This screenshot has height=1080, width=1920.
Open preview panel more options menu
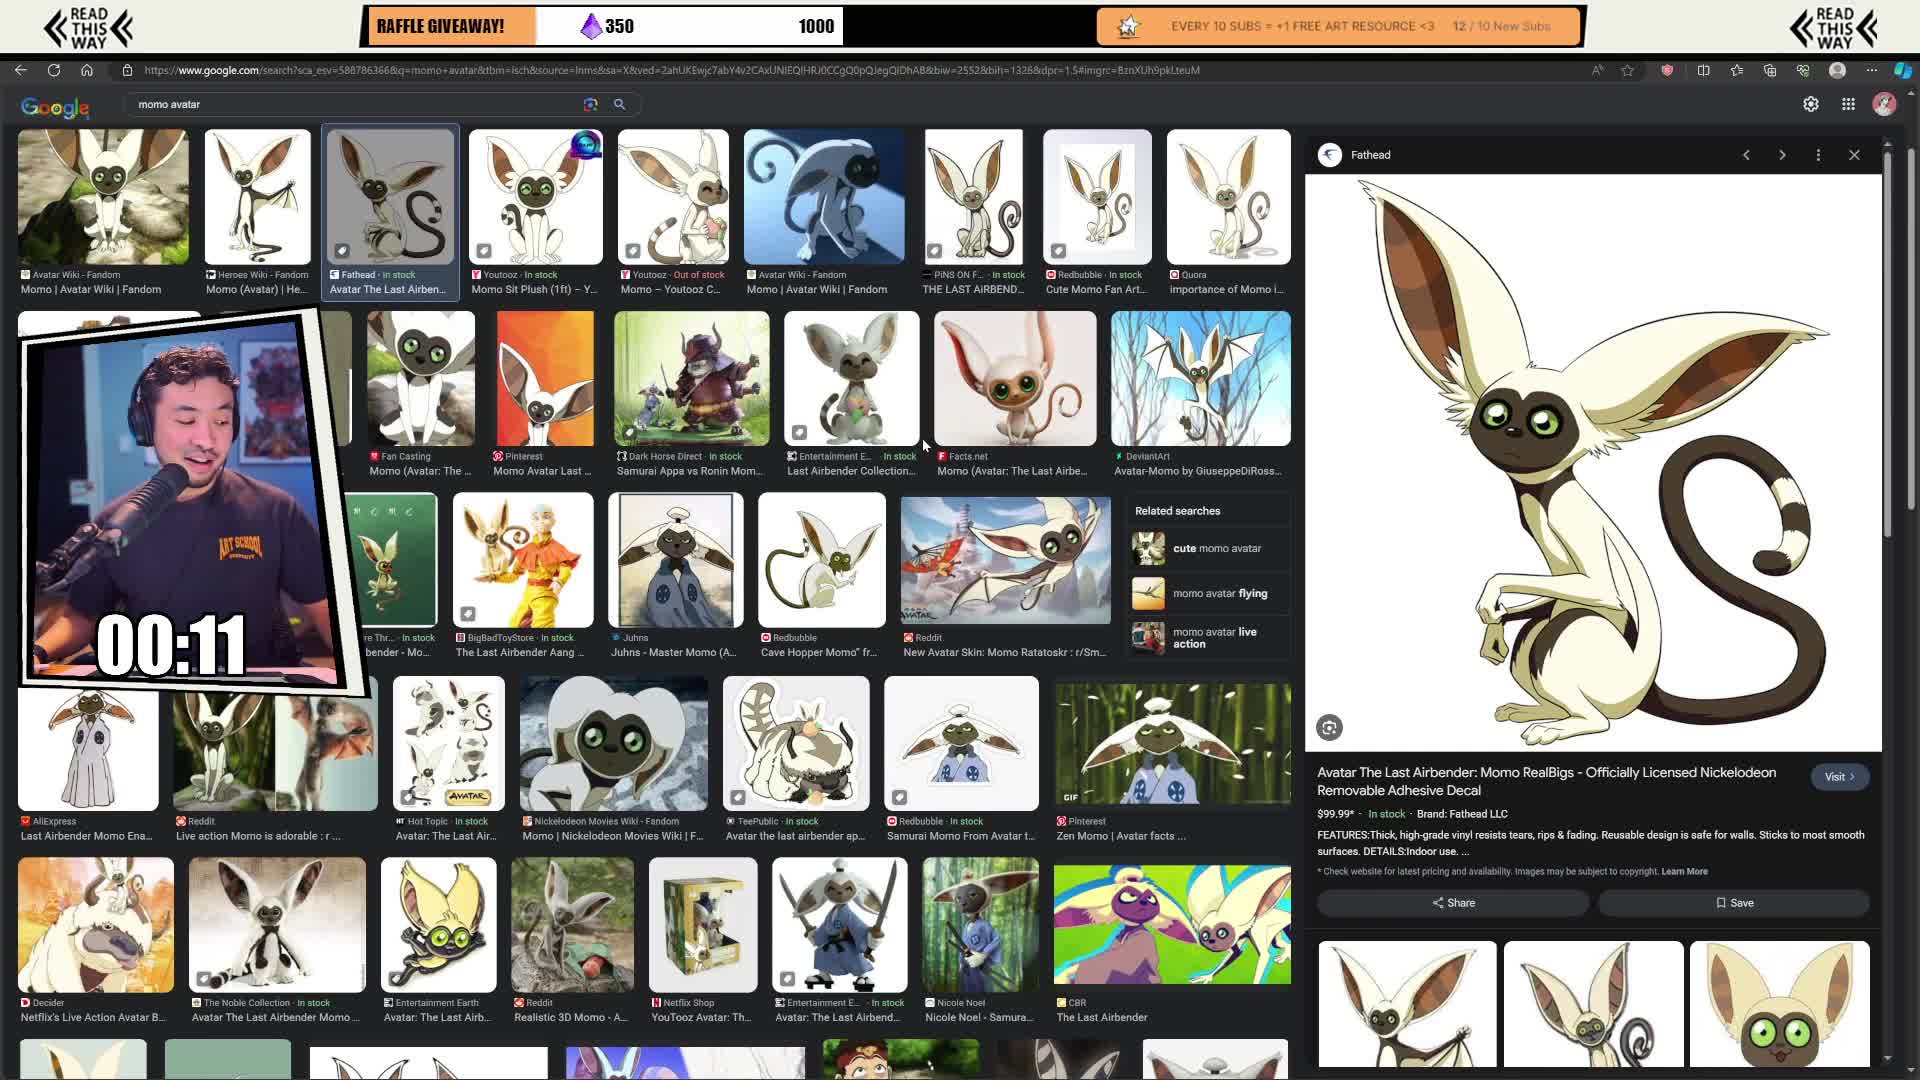(1818, 155)
